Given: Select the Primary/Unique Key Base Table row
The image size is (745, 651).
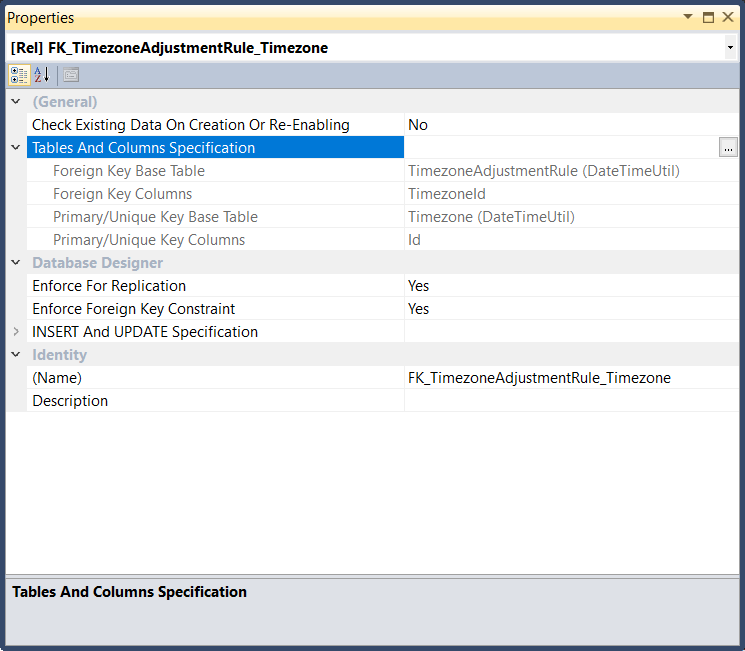Looking at the screenshot, I should click(x=155, y=217).
